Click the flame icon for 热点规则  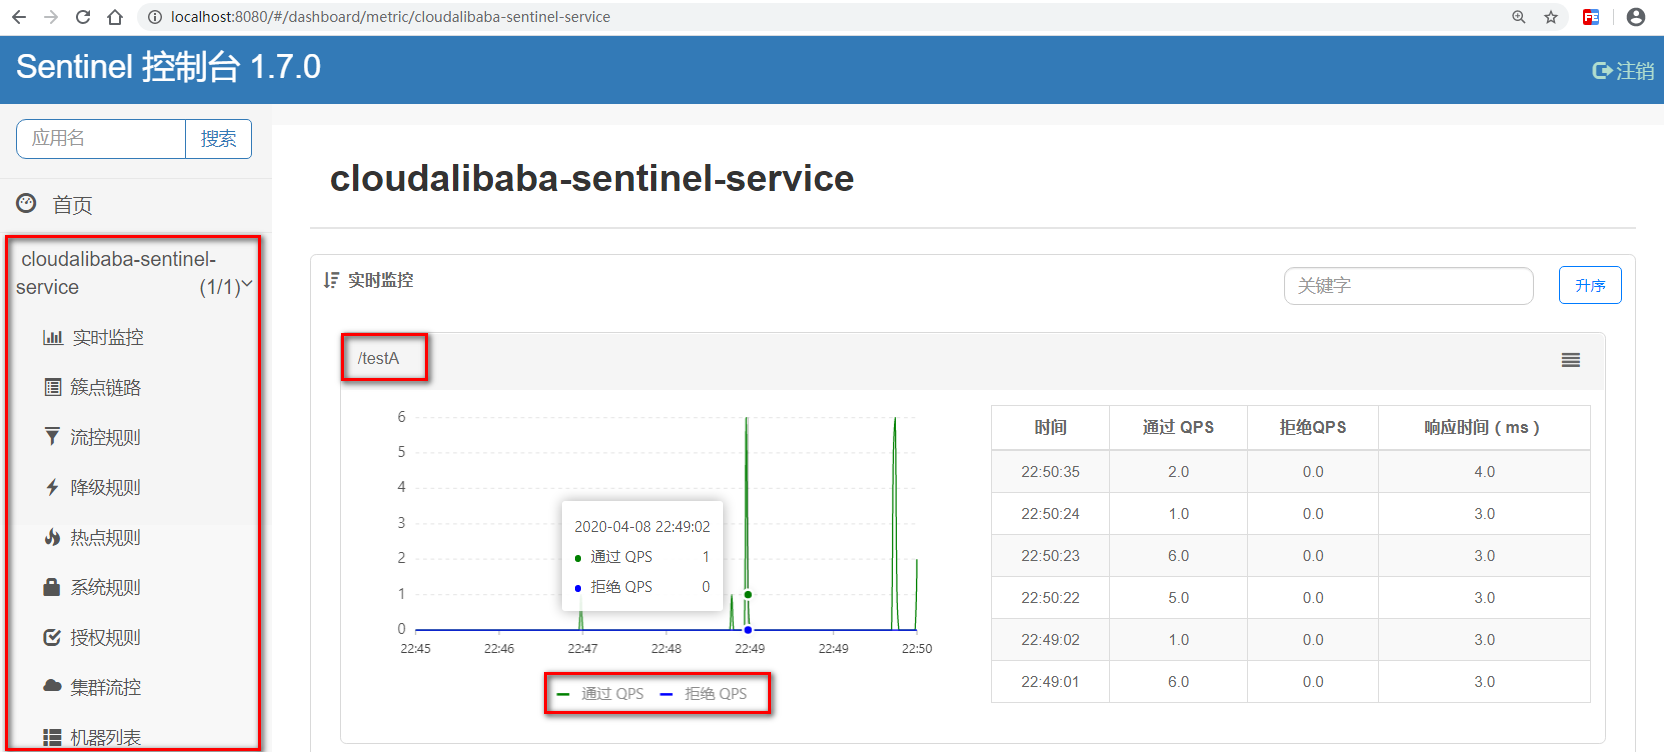click(x=52, y=537)
